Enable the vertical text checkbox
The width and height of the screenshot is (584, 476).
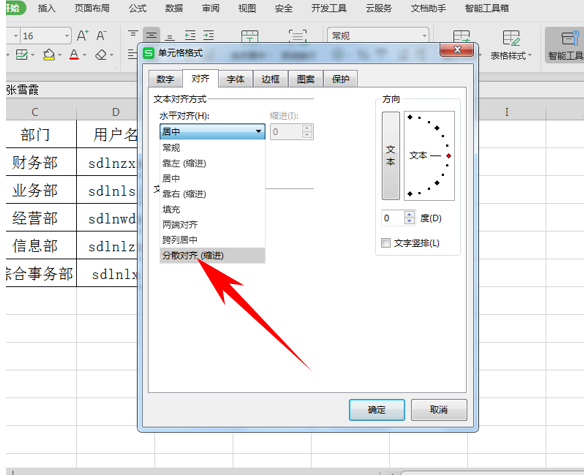point(386,243)
